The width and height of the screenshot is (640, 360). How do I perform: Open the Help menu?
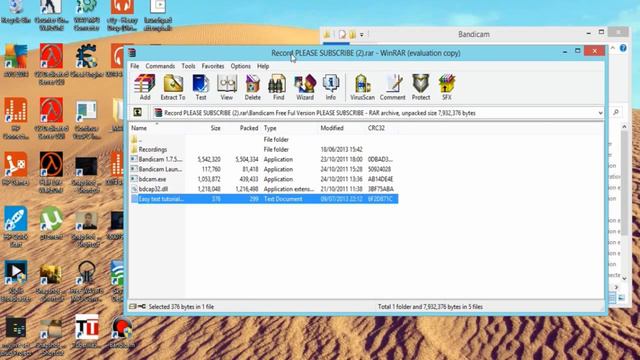[263, 66]
